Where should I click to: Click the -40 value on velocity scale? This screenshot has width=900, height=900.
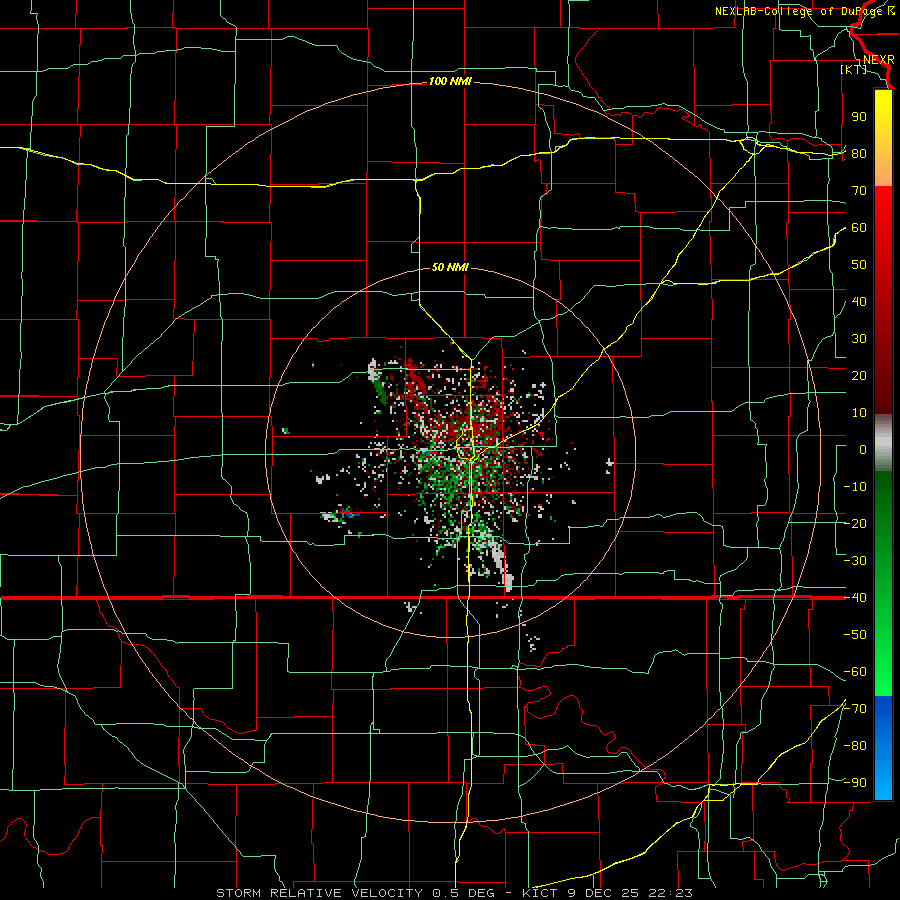click(855, 598)
